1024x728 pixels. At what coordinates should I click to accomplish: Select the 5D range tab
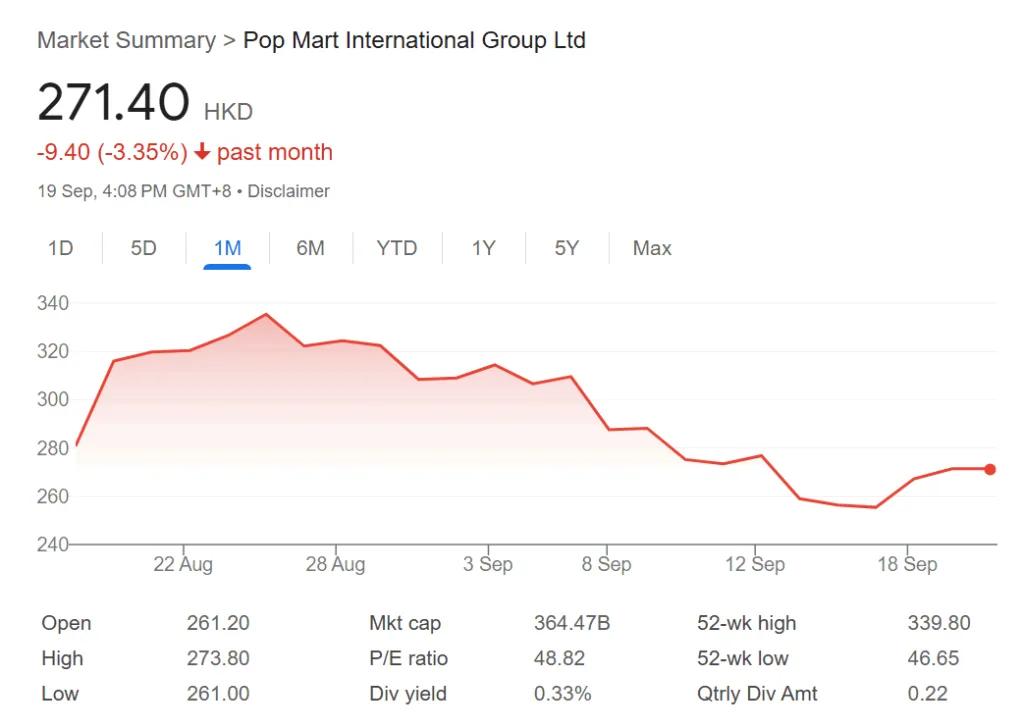(144, 248)
